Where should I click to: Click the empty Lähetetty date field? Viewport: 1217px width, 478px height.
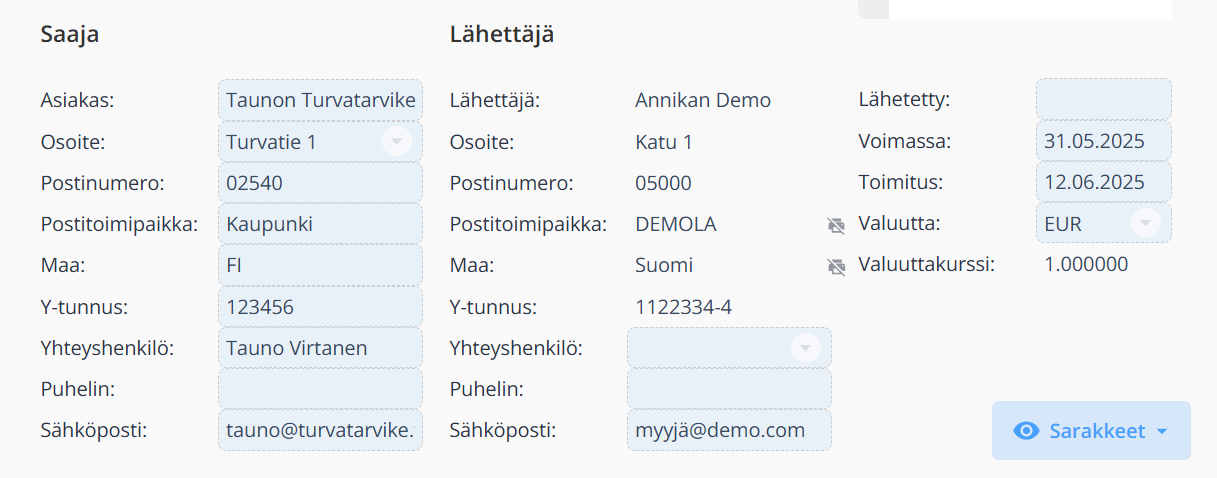pos(1104,99)
